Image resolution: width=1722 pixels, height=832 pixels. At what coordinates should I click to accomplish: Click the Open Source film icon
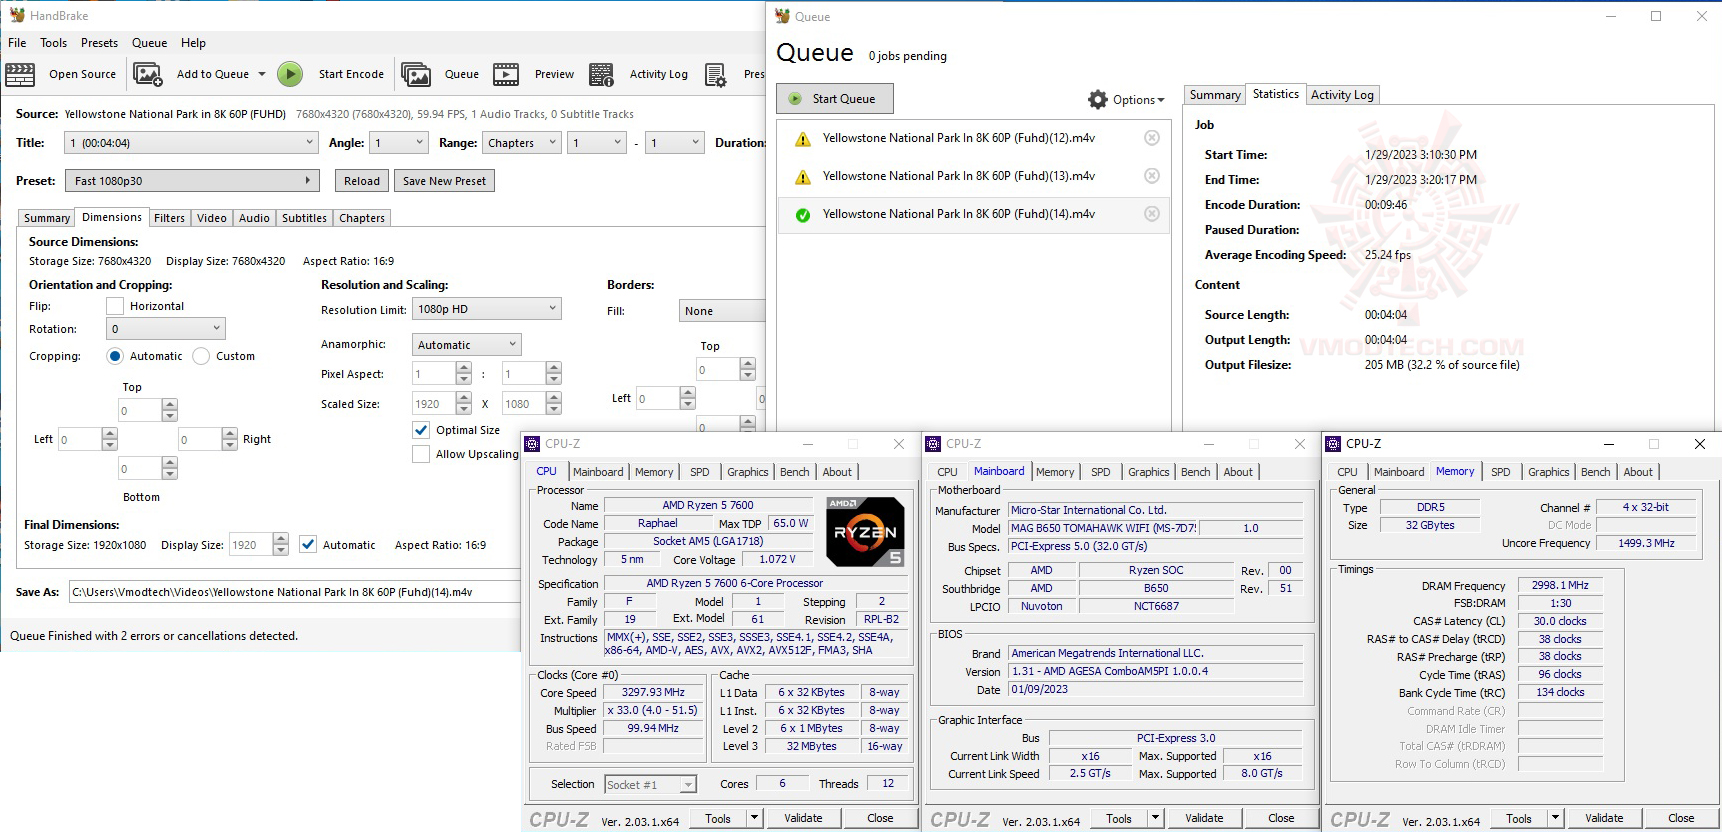point(20,74)
